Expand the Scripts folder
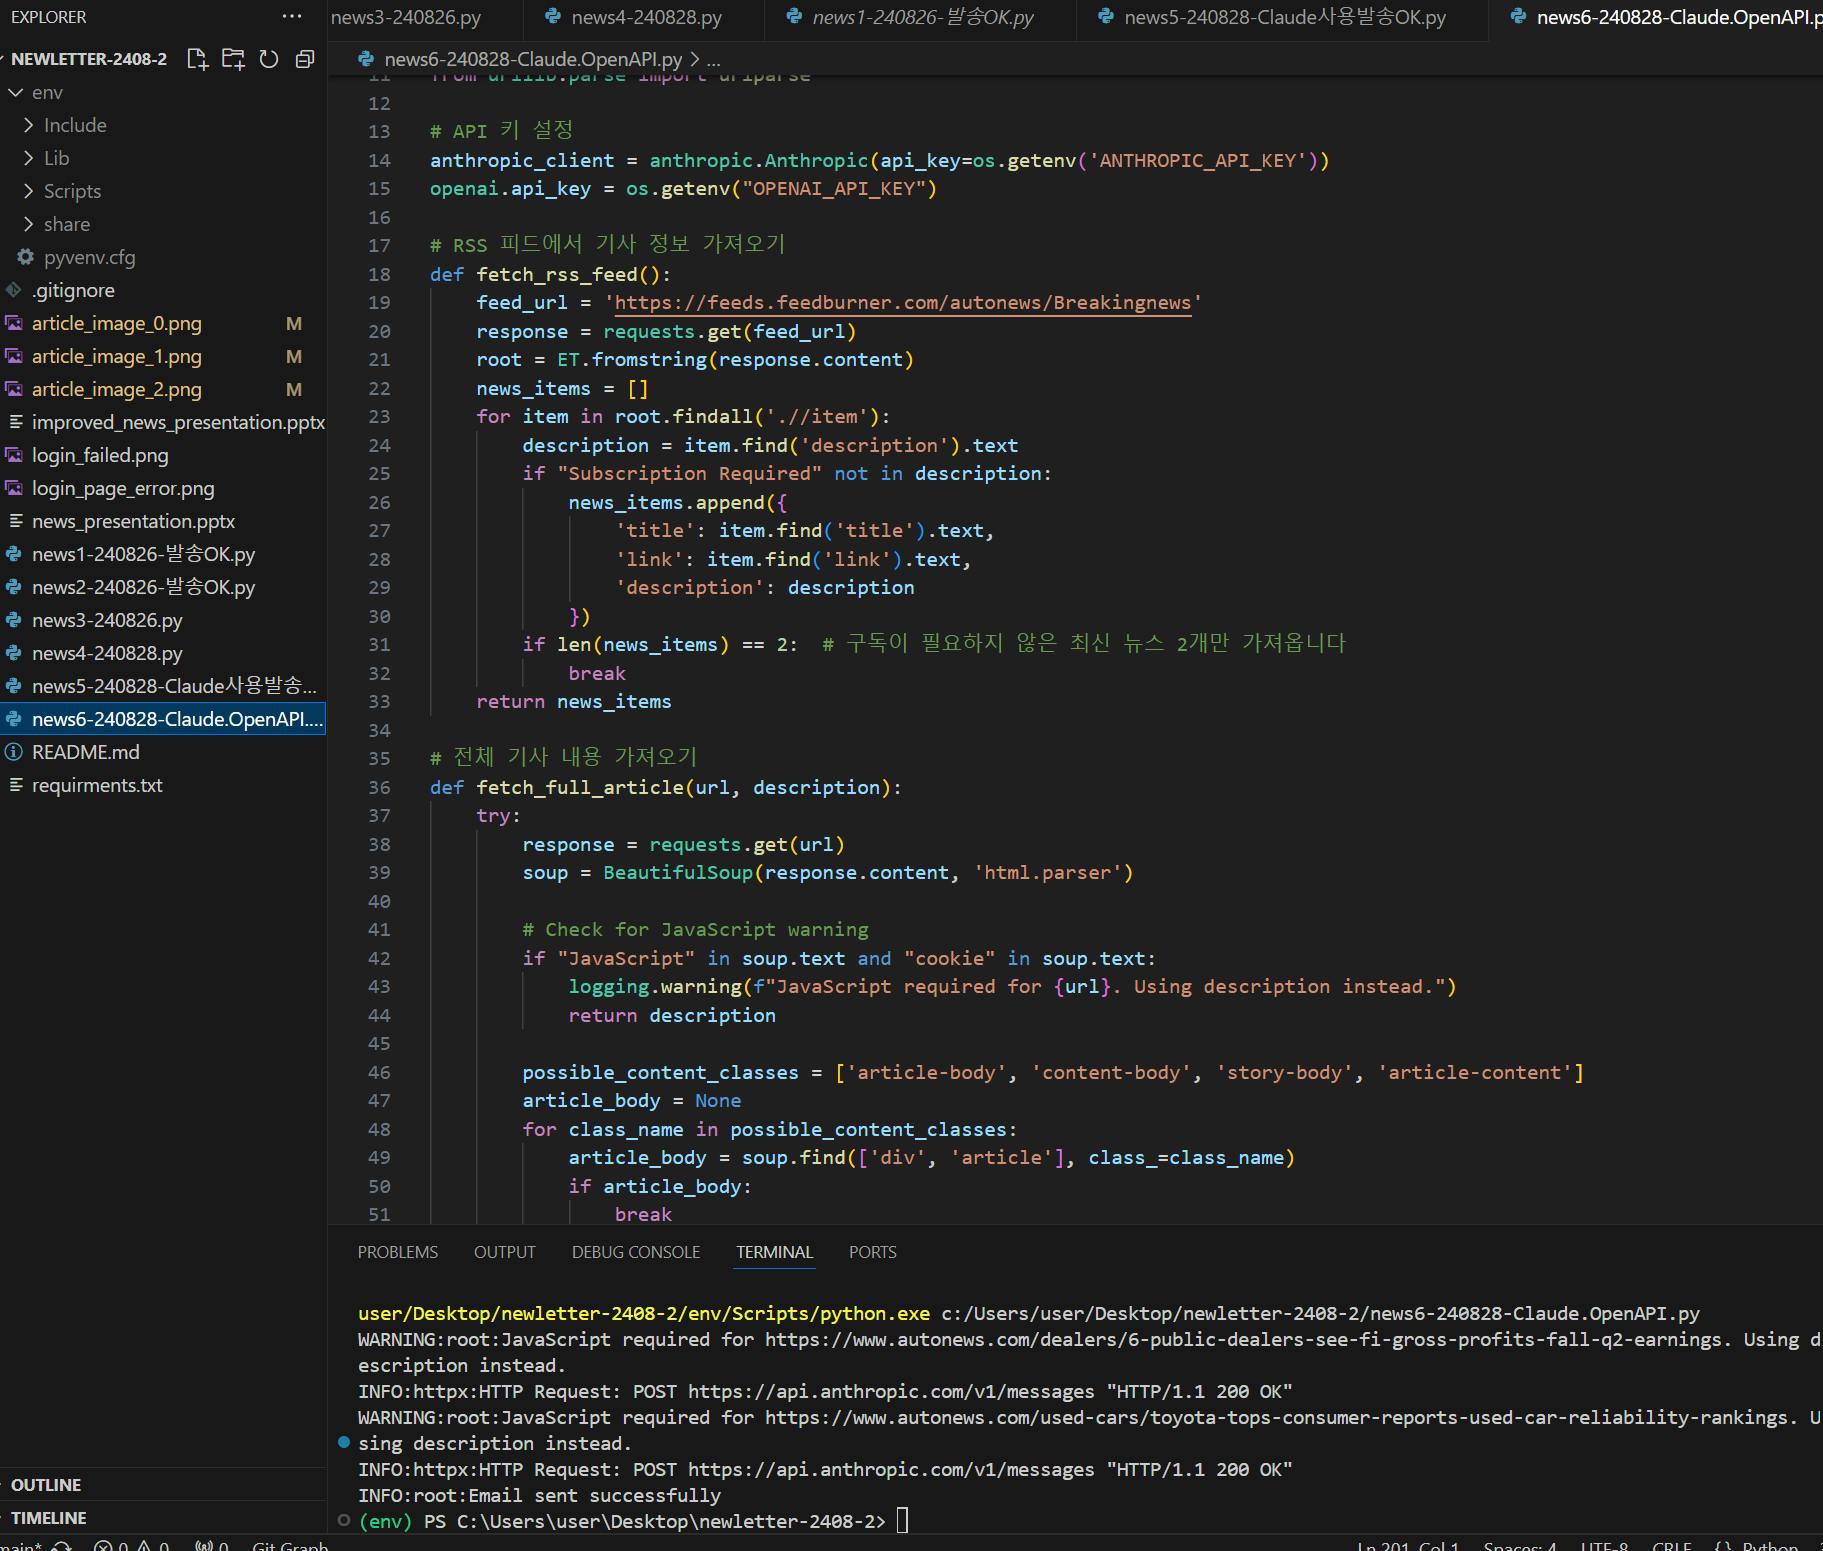 (28, 191)
